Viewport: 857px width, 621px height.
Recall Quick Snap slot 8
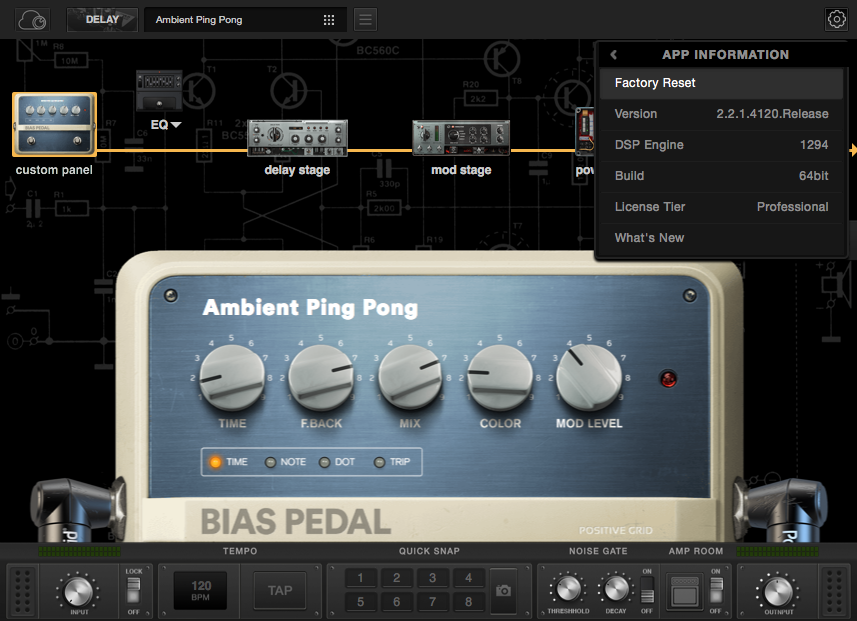[468, 602]
